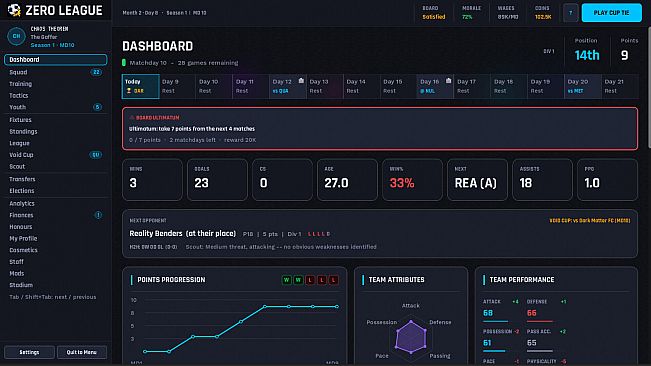Viewport: 651px width, 366px height.
Task: Click the Morale 72% indicator
Action: 471,13
